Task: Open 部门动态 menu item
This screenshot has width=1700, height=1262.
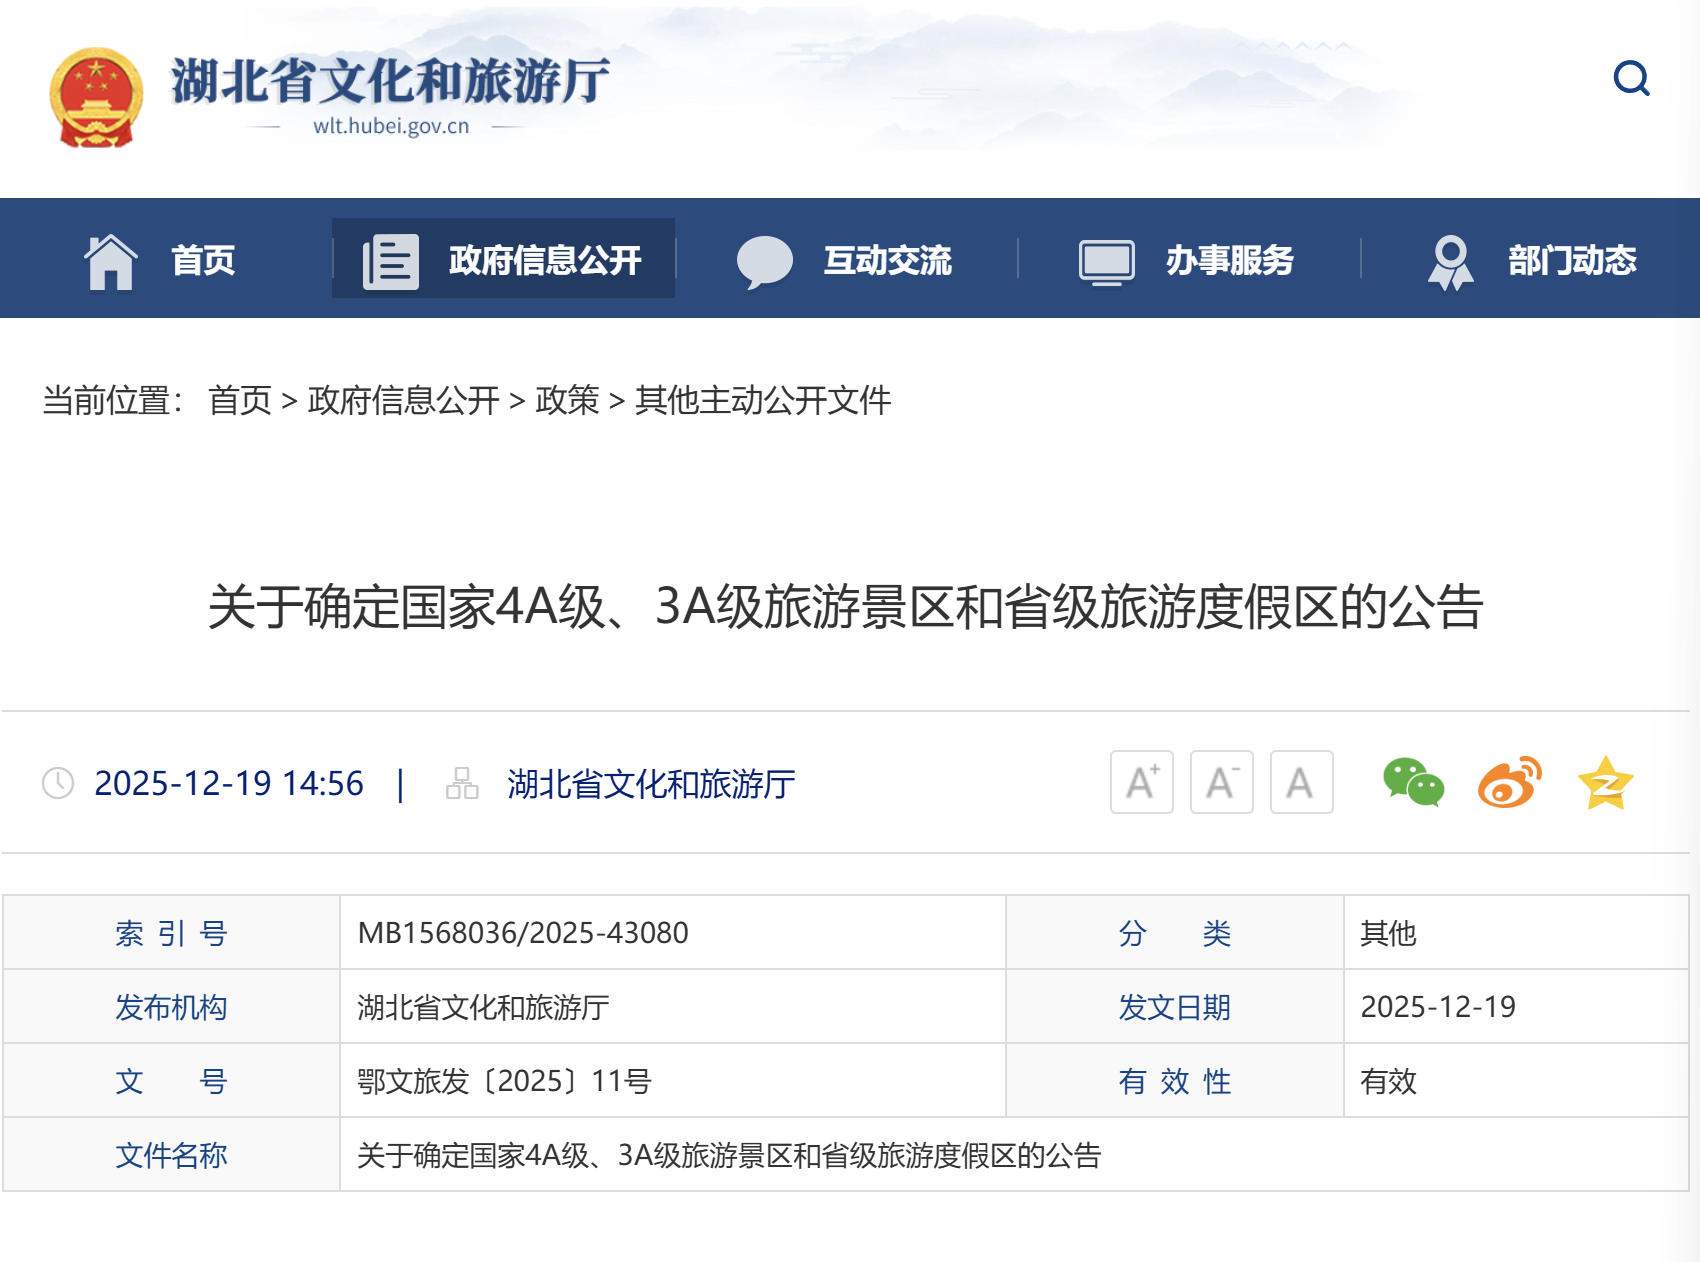Action: pos(1532,259)
